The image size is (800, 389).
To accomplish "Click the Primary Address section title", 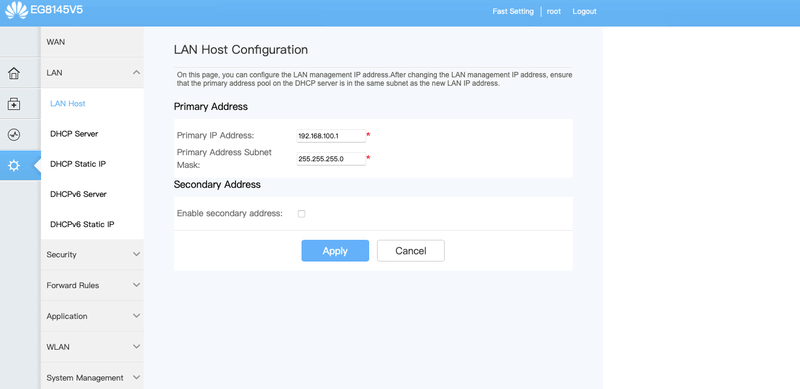I will [211, 107].
